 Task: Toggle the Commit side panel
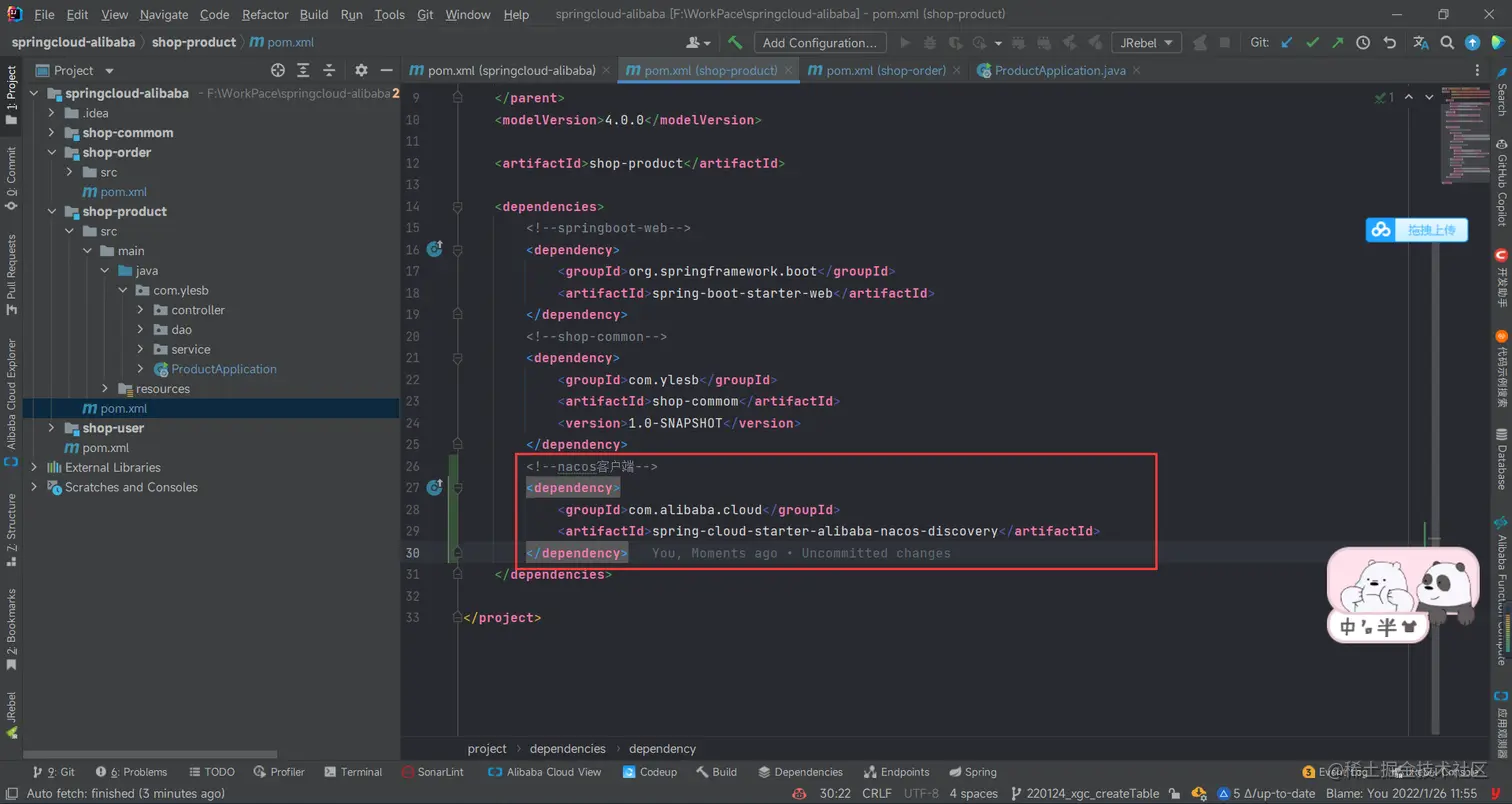[x=11, y=178]
